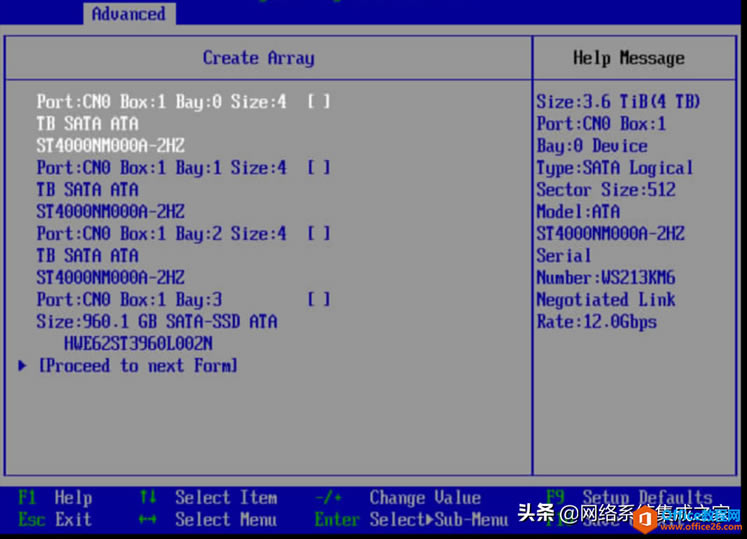Click the F1 Help legend
This screenshot has height=539, width=747.
(55, 498)
